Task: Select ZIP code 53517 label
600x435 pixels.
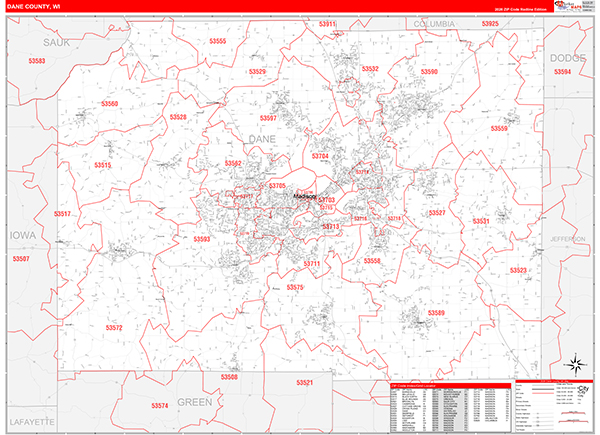Action: pyautogui.click(x=62, y=214)
